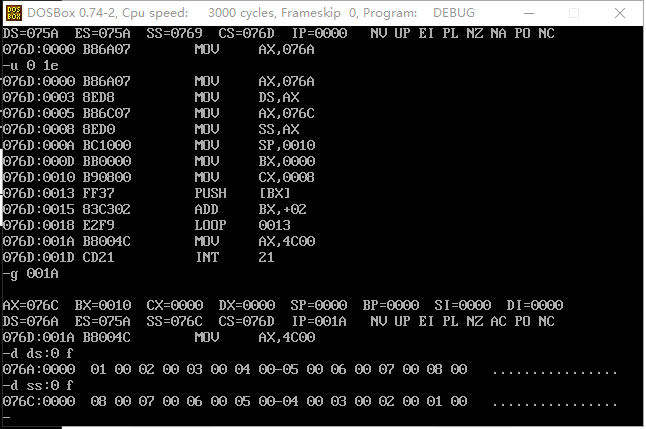The height and width of the screenshot is (429, 646).
Task: Click the '-d ds:0 f' command line
Action: 38,354
